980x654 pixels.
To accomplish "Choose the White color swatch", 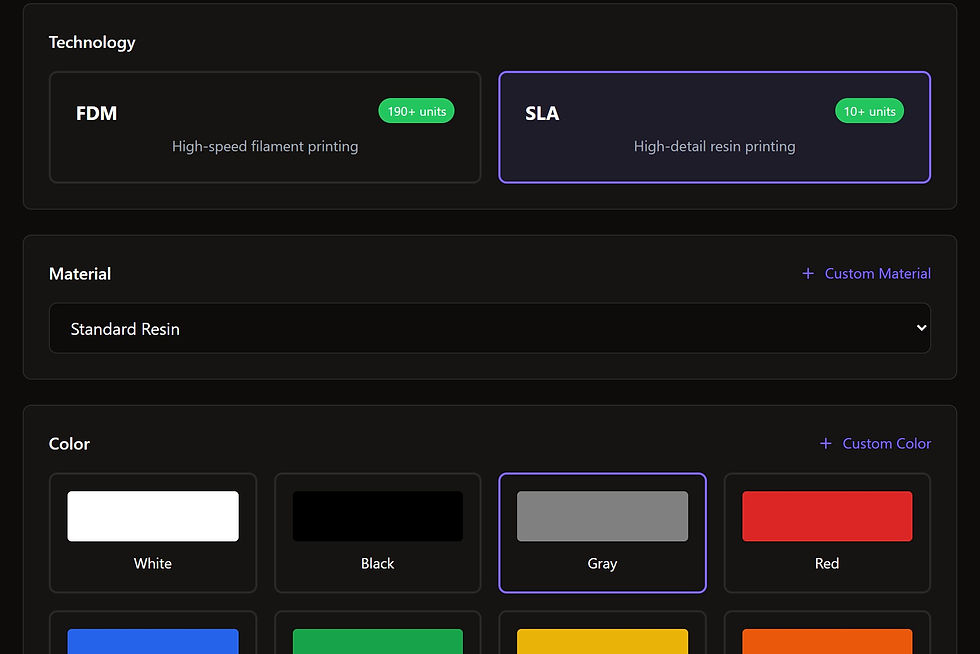I will coord(153,533).
